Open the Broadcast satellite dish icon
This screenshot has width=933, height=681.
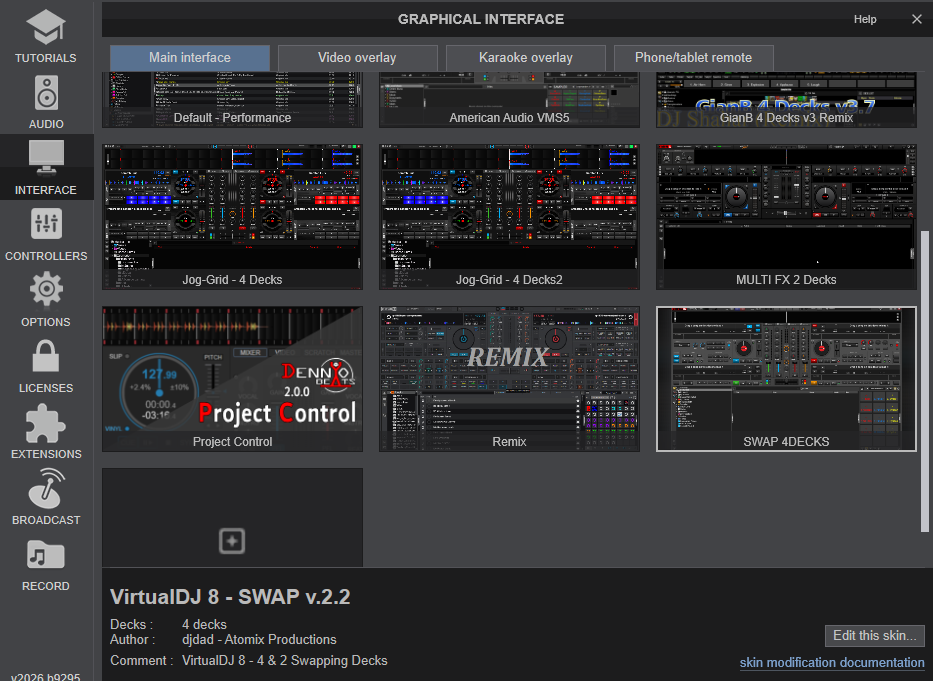pos(46,488)
